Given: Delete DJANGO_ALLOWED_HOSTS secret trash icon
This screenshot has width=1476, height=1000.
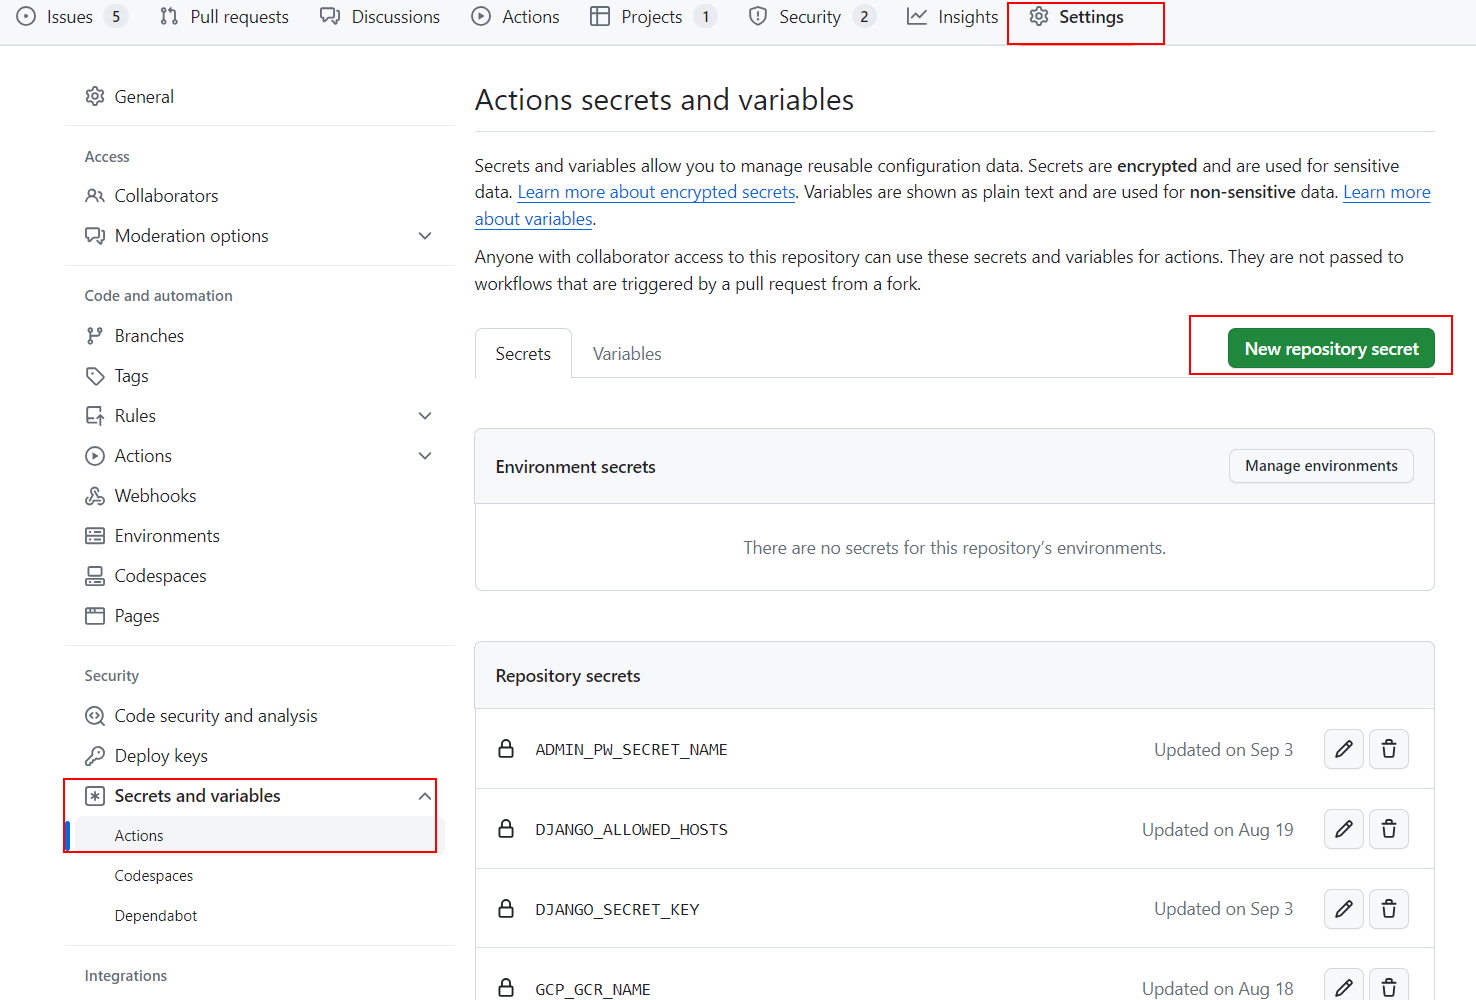Looking at the screenshot, I should pos(1389,829).
